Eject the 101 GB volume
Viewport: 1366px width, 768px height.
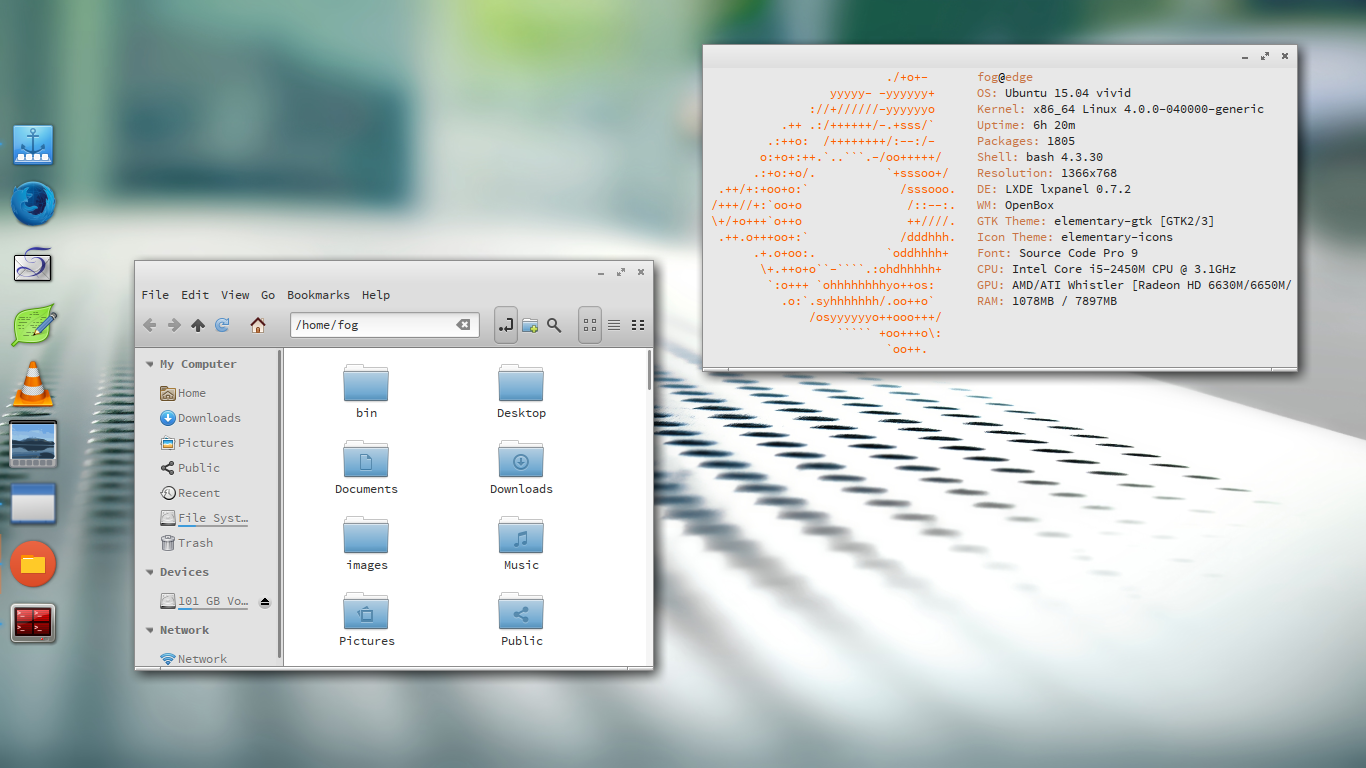265,602
